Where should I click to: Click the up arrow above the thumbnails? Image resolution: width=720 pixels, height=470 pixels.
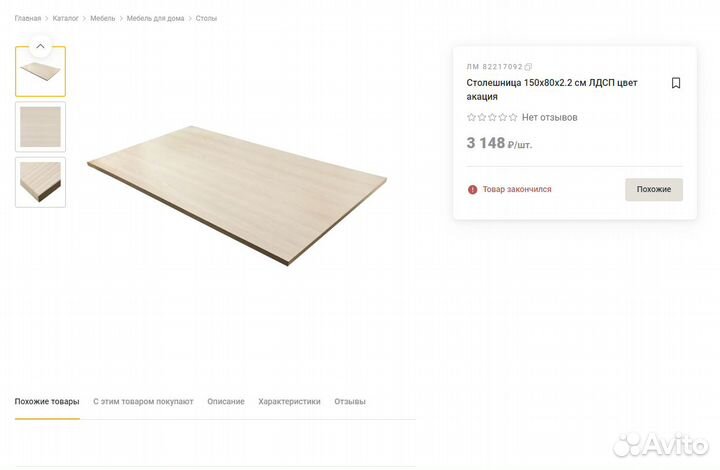pos(40,46)
